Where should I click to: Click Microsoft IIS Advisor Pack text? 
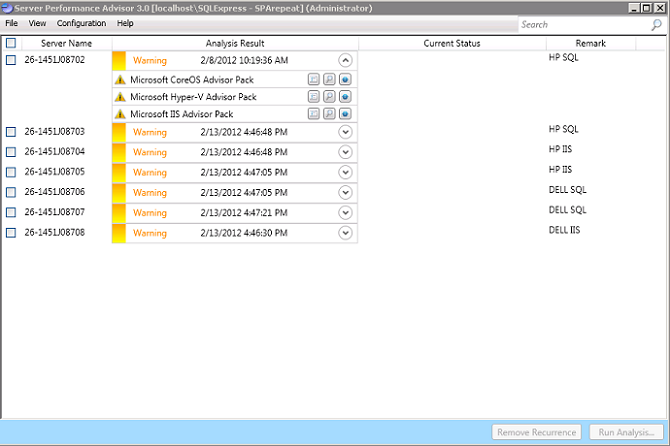[182, 114]
